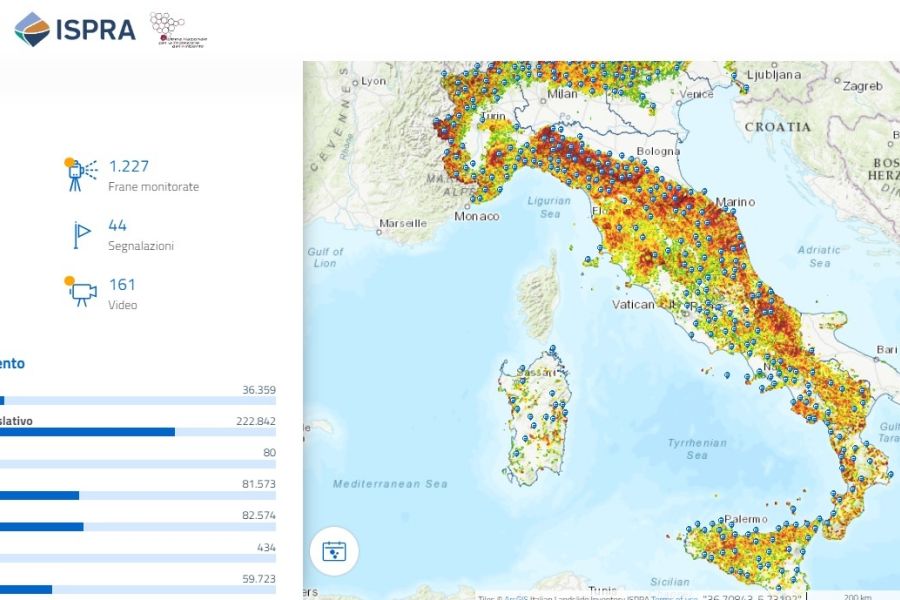Click the Segnalazioni flag icon
This screenshot has height=600, width=900.
click(81, 235)
